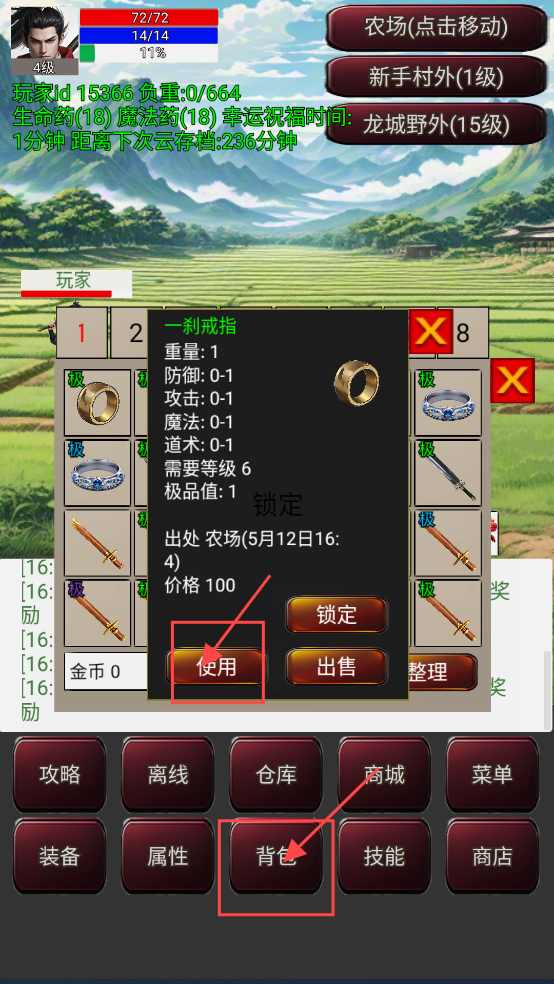554x984 pixels.
Task: Close the inventory with the outer red X
Action: 513,380
